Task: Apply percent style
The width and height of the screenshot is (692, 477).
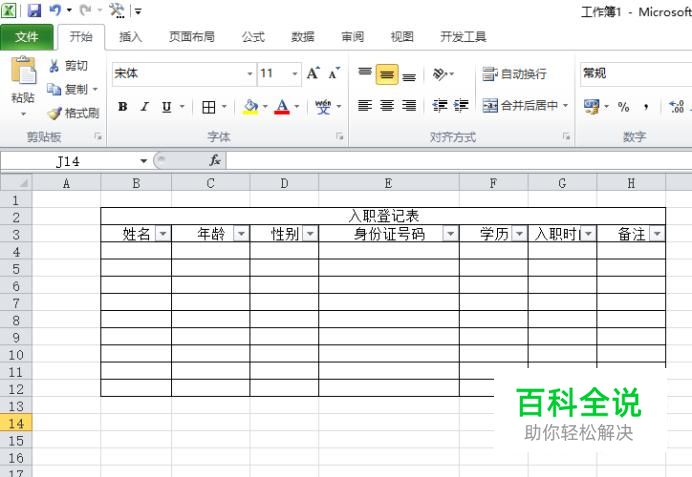Action: pyautogui.click(x=623, y=107)
